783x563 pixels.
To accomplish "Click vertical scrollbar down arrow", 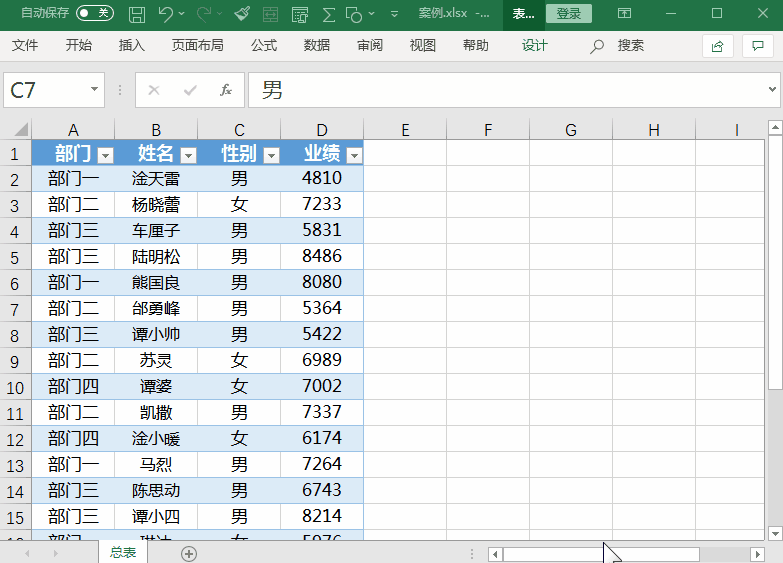I will pos(775,534).
